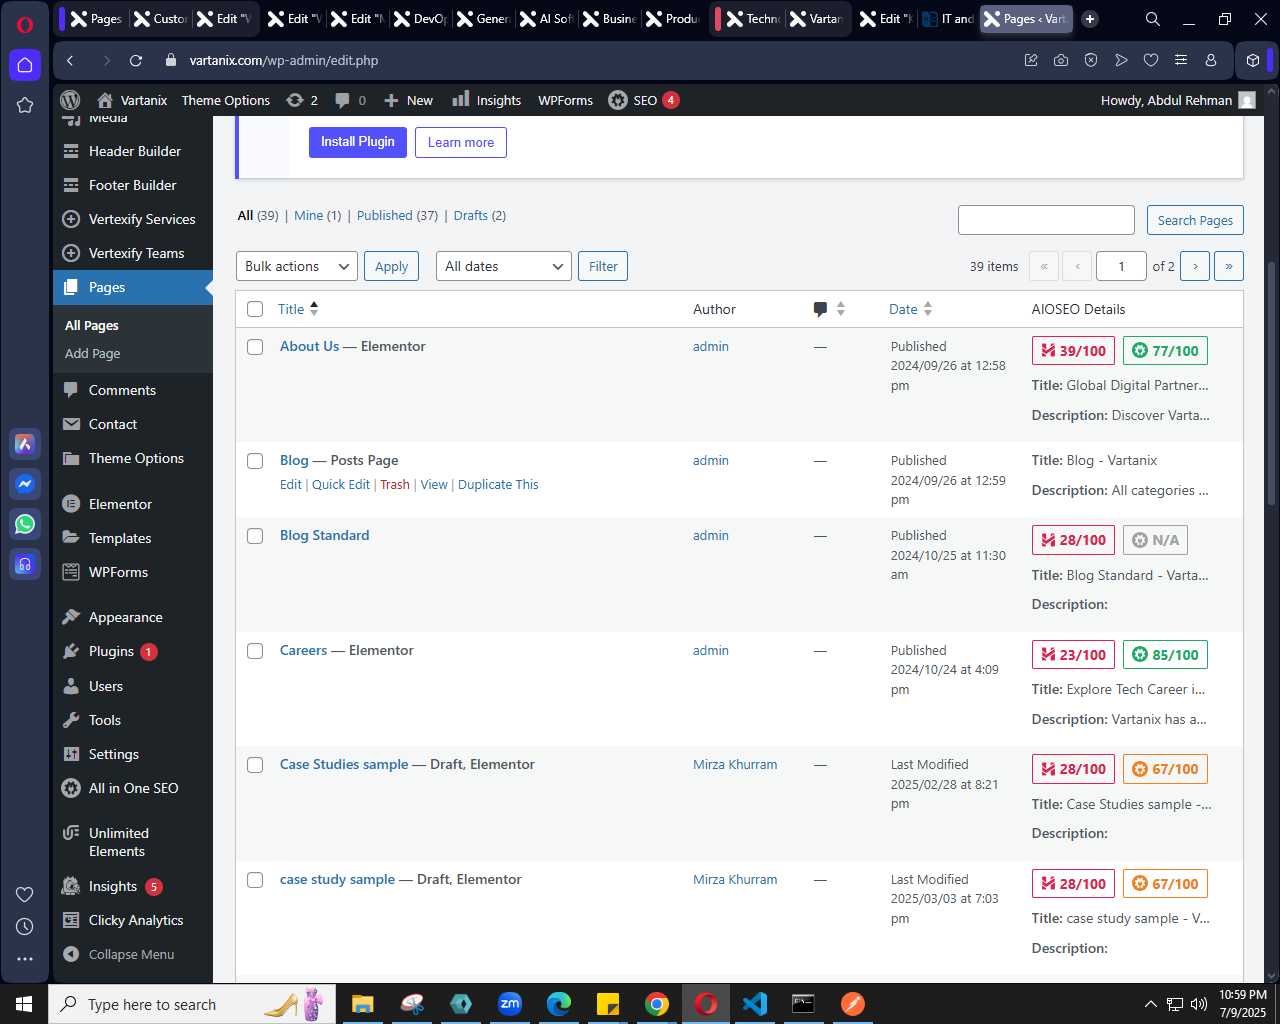Click Duplicate This under Blog row
The width and height of the screenshot is (1280, 1024).
coord(498,484)
